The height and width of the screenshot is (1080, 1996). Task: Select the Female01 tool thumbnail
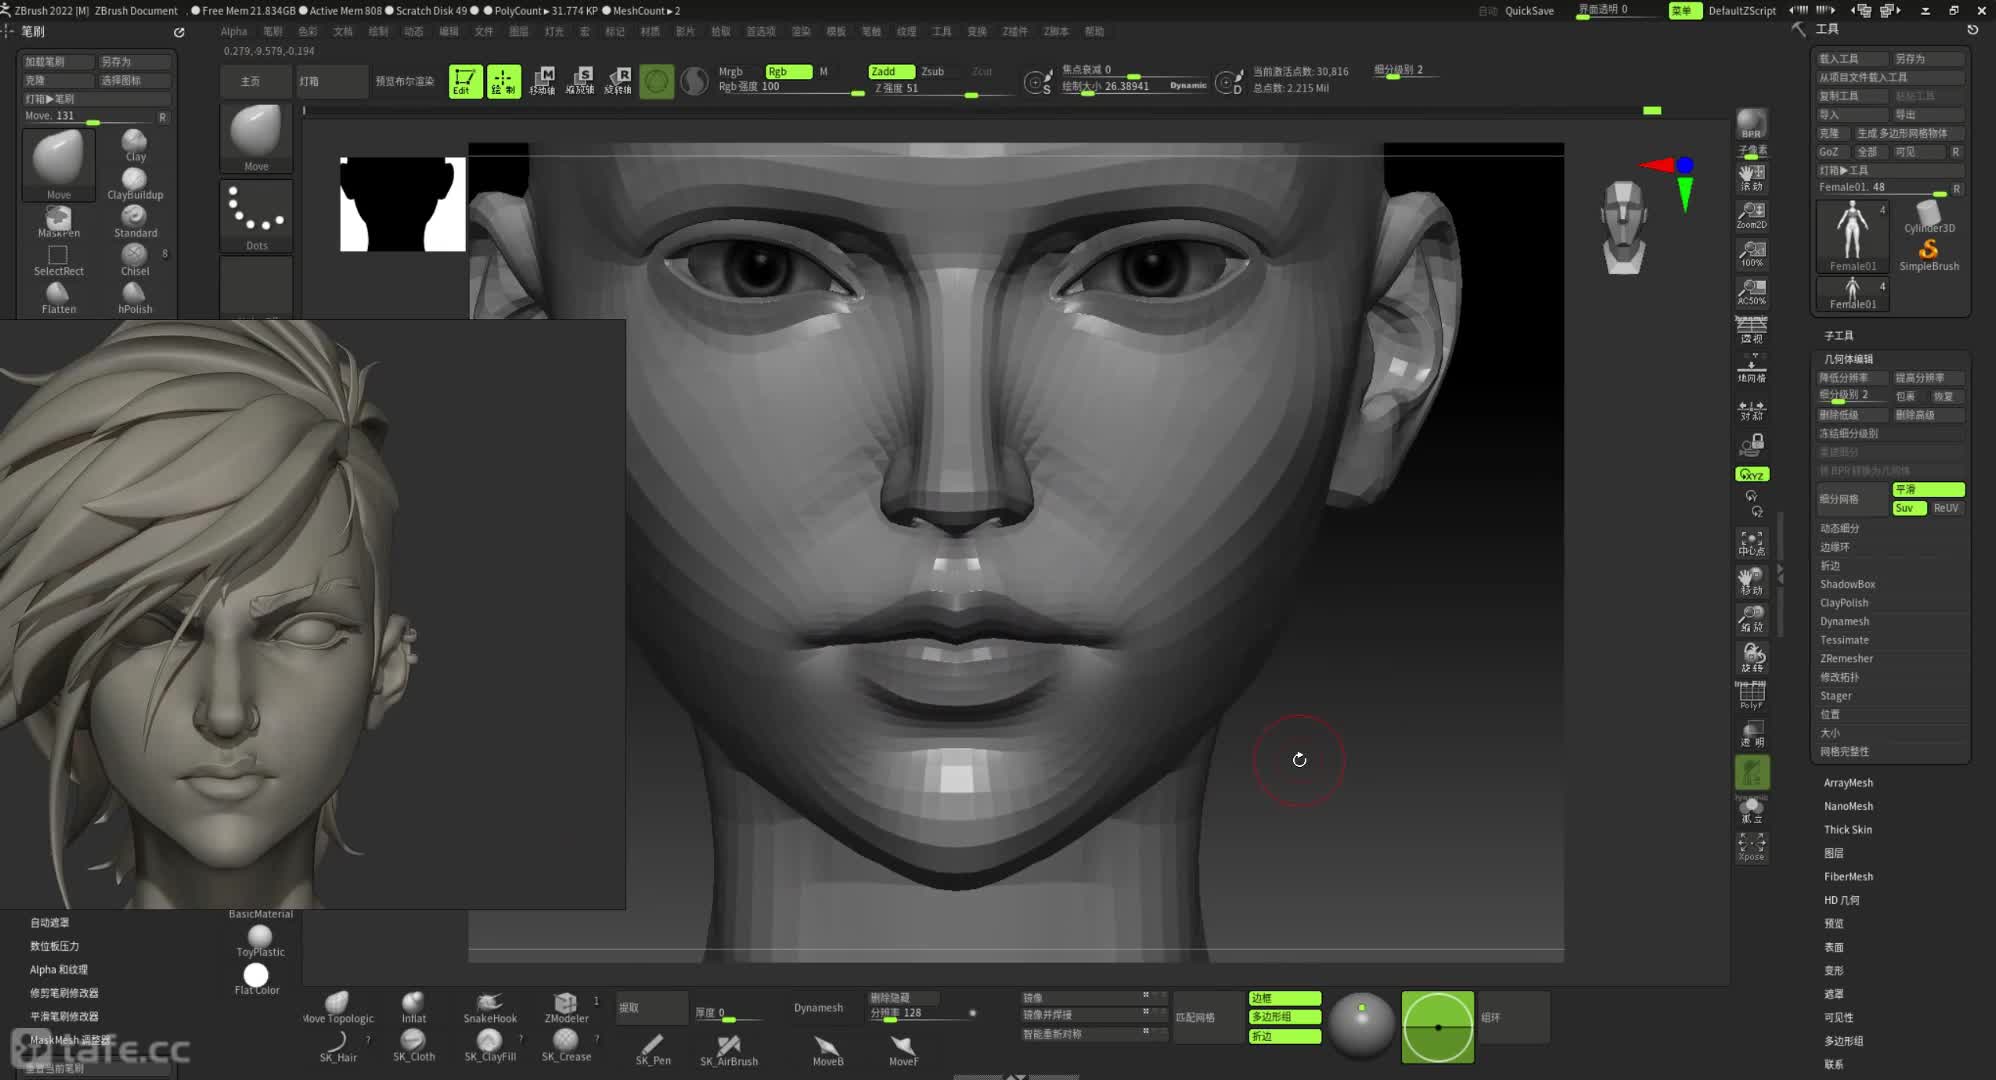click(1853, 236)
